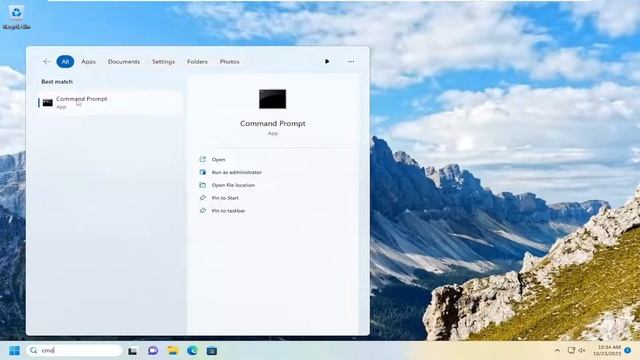
Task: Click the Pin to Start pin icon
Action: [x=202, y=198]
